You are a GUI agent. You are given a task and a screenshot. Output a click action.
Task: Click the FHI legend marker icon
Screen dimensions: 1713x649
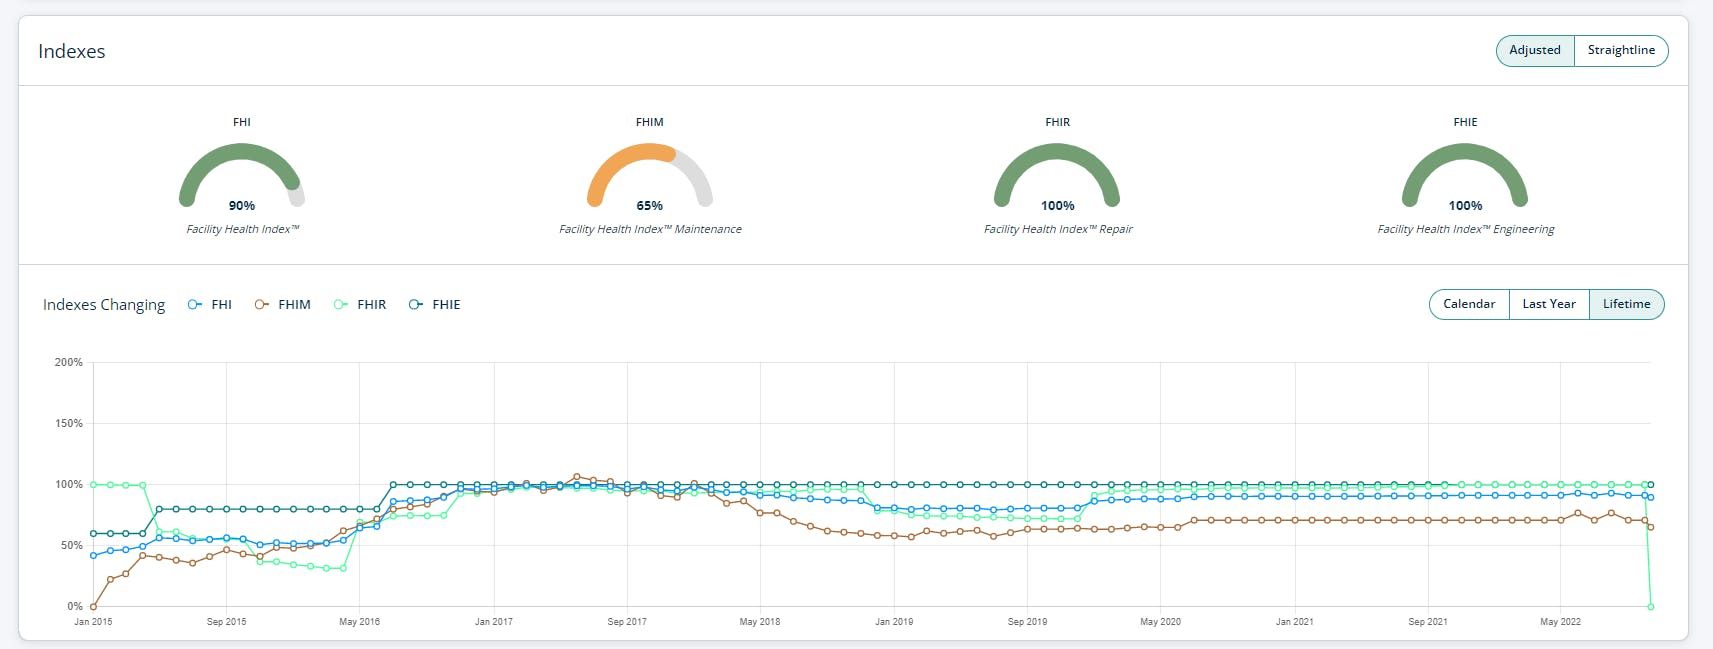195,305
